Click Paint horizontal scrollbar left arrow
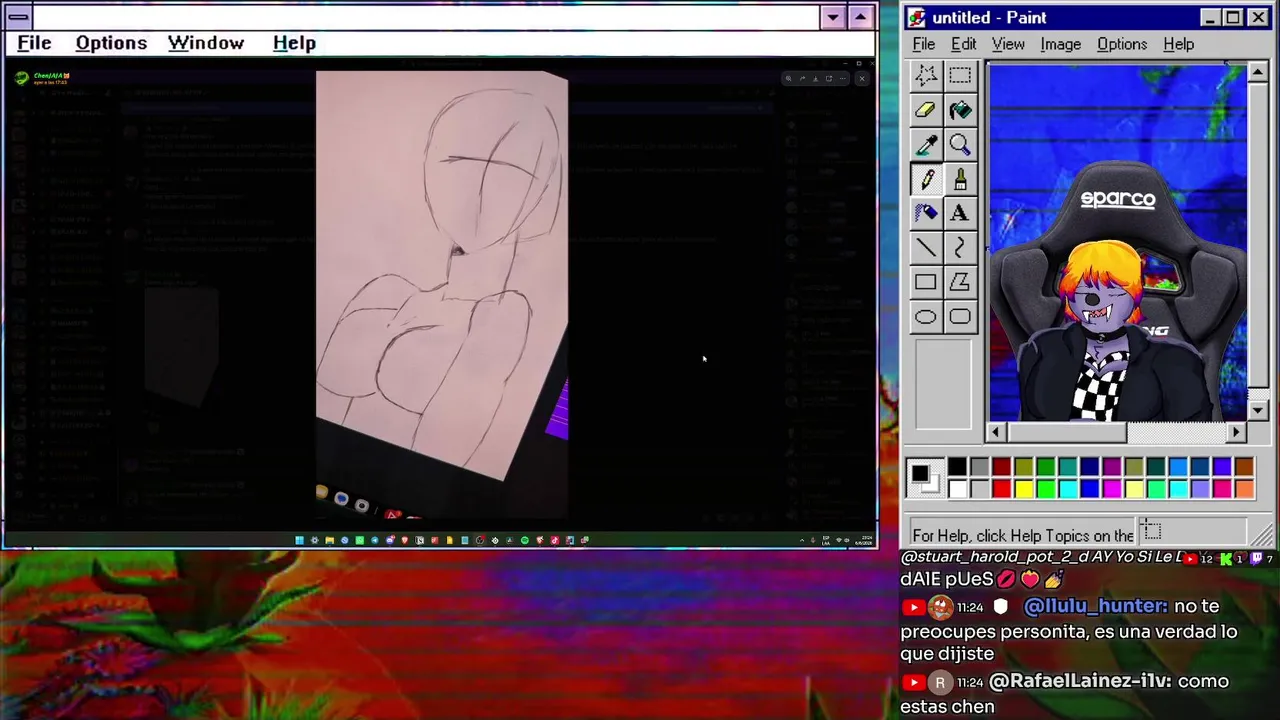The height and width of the screenshot is (720, 1280). click(996, 432)
